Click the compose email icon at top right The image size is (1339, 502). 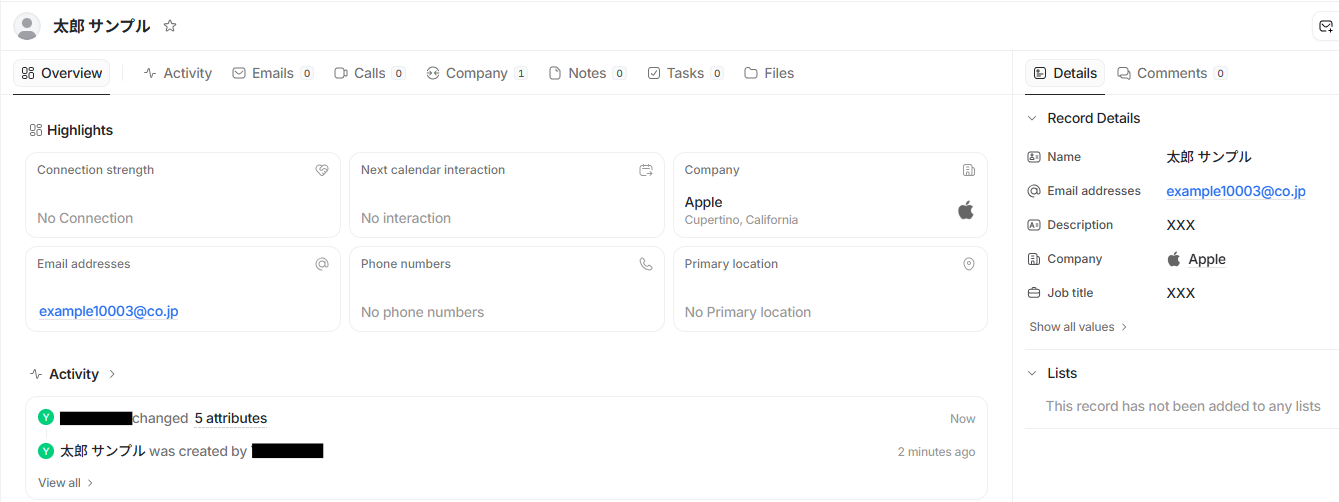point(1326,27)
